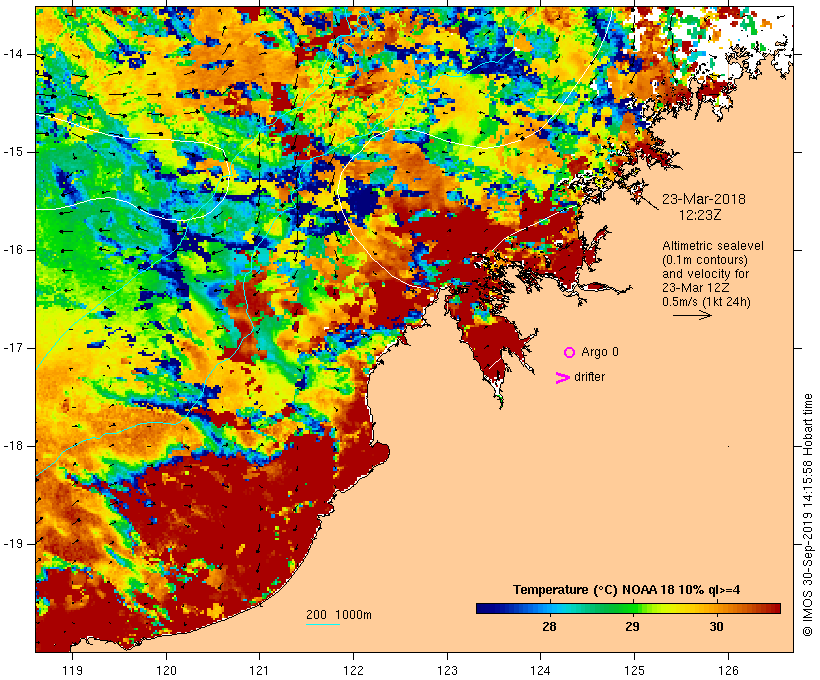Click longitude label '124'
This screenshot has height=680, width=820.
(541, 670)
